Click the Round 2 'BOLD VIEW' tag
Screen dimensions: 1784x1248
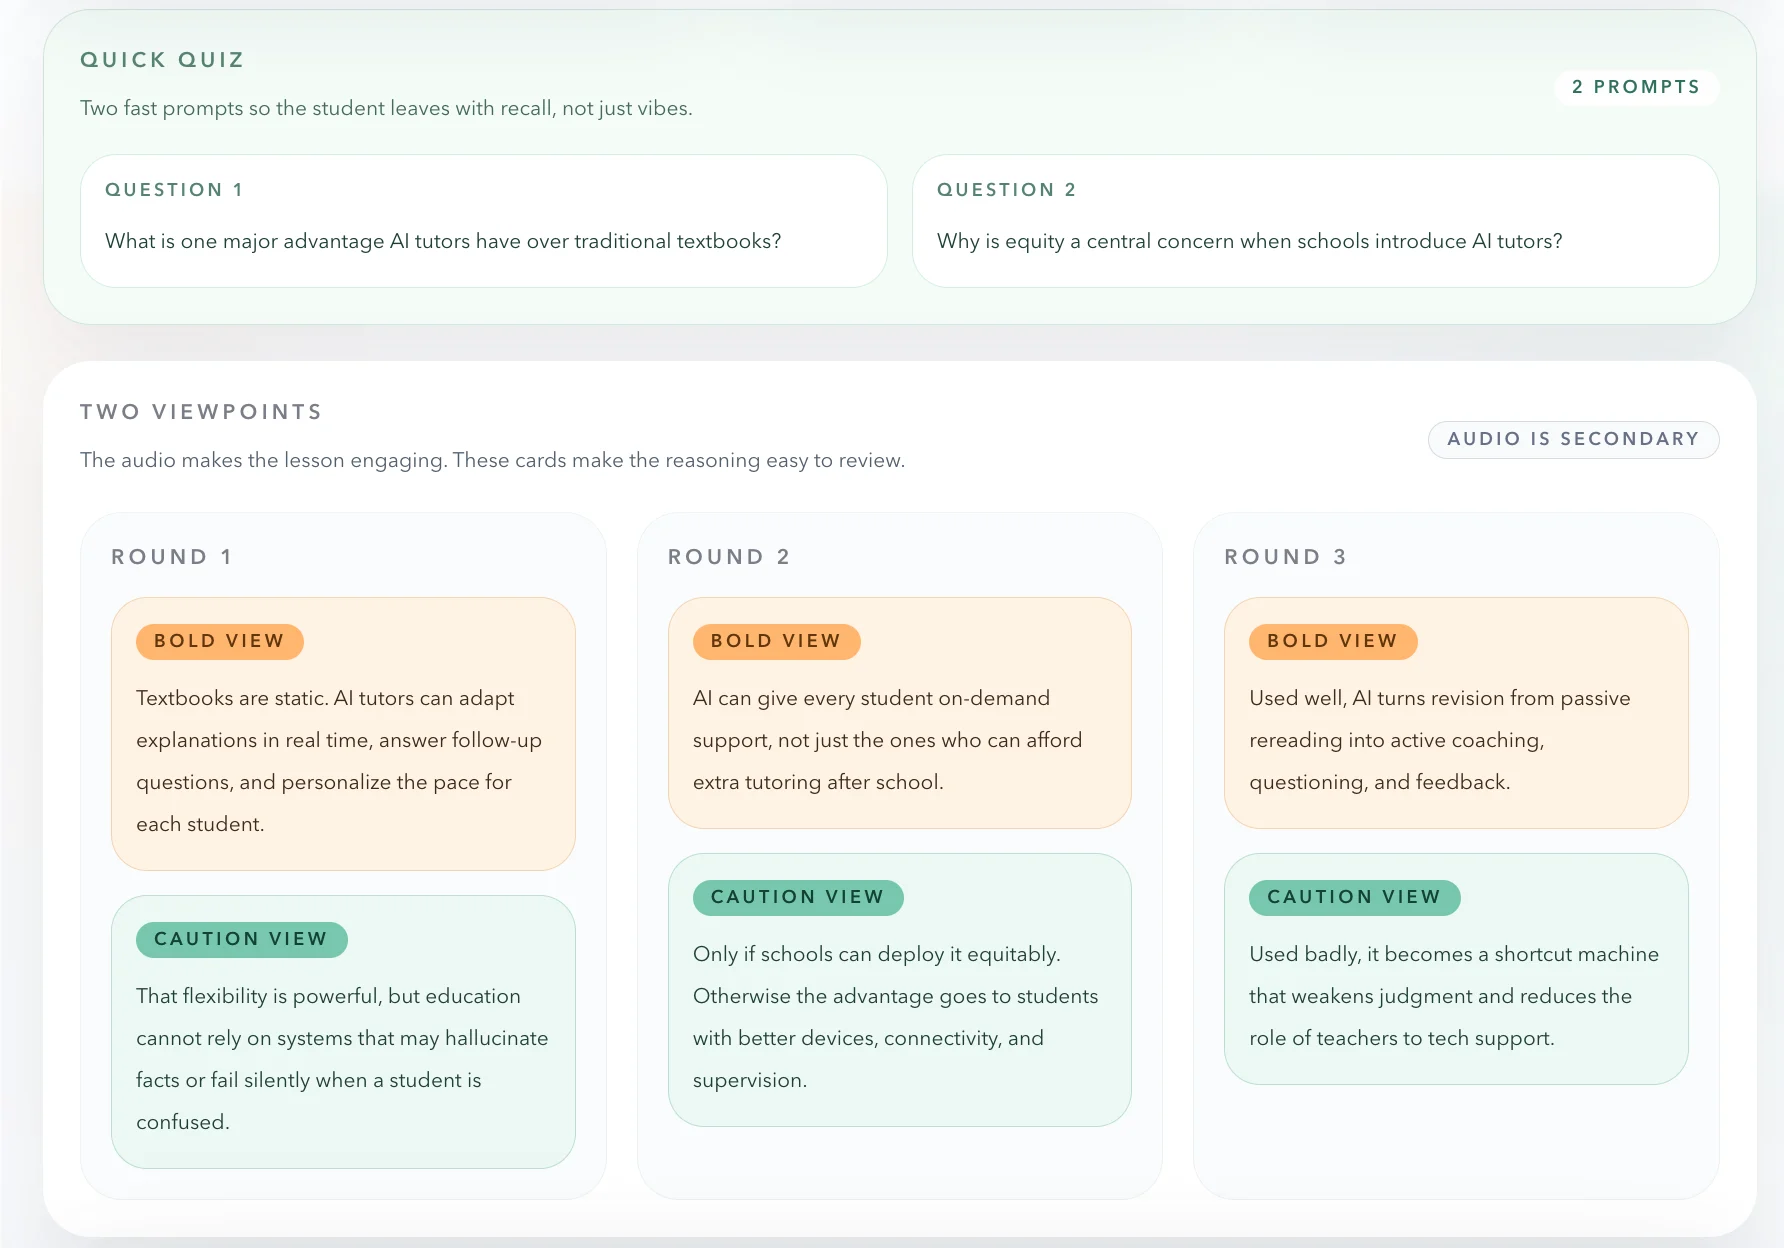(776, 641)
